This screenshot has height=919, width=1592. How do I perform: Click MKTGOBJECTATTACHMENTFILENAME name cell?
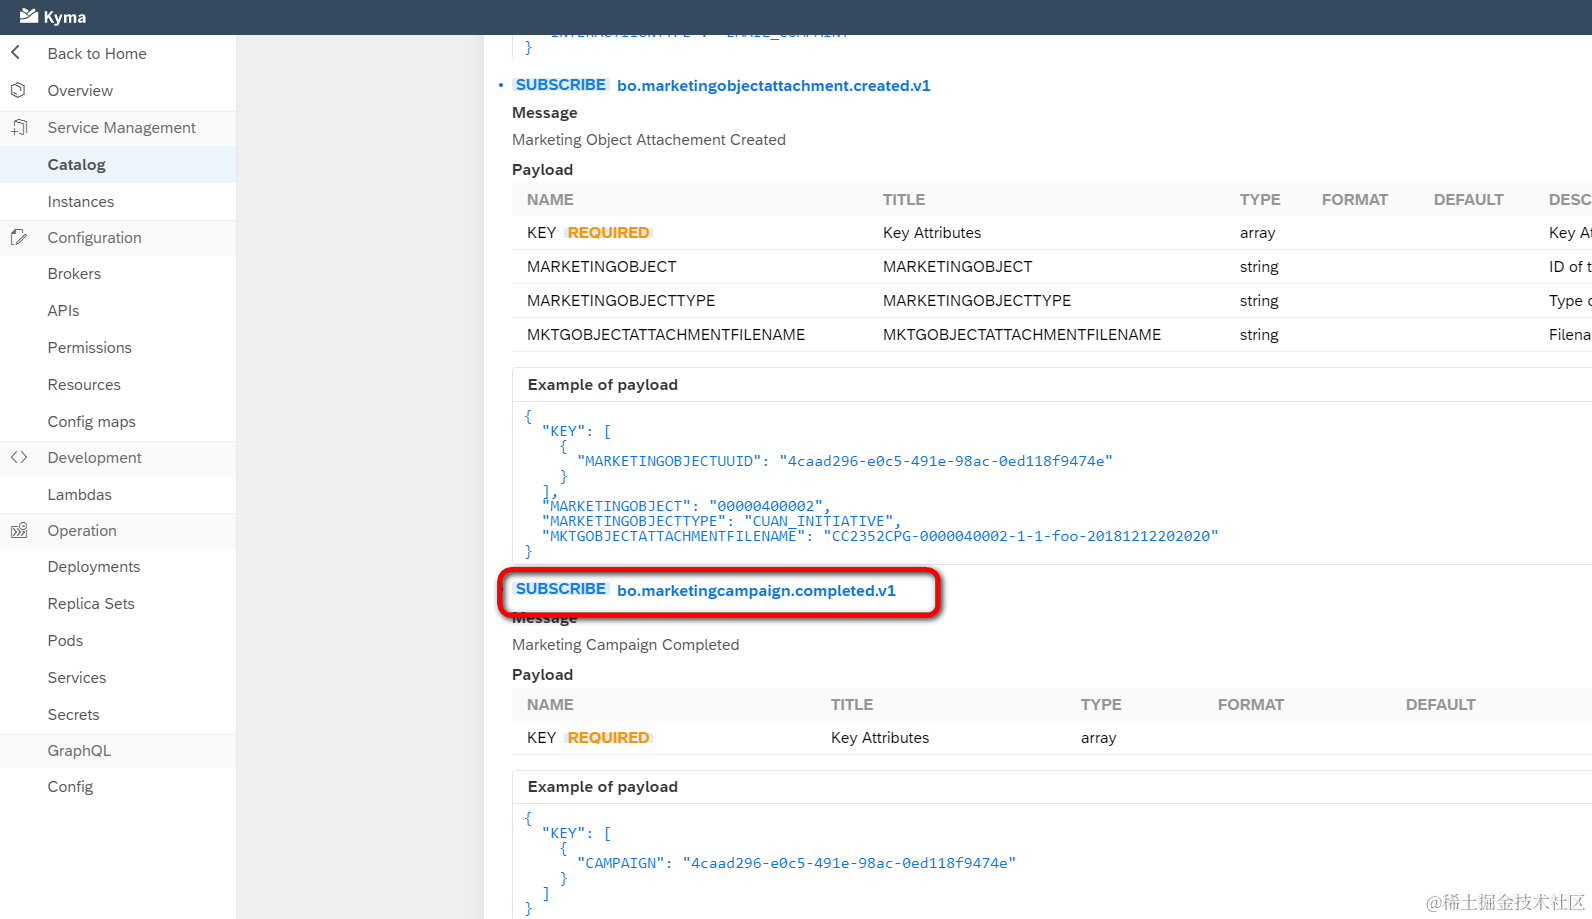point(666,335)
